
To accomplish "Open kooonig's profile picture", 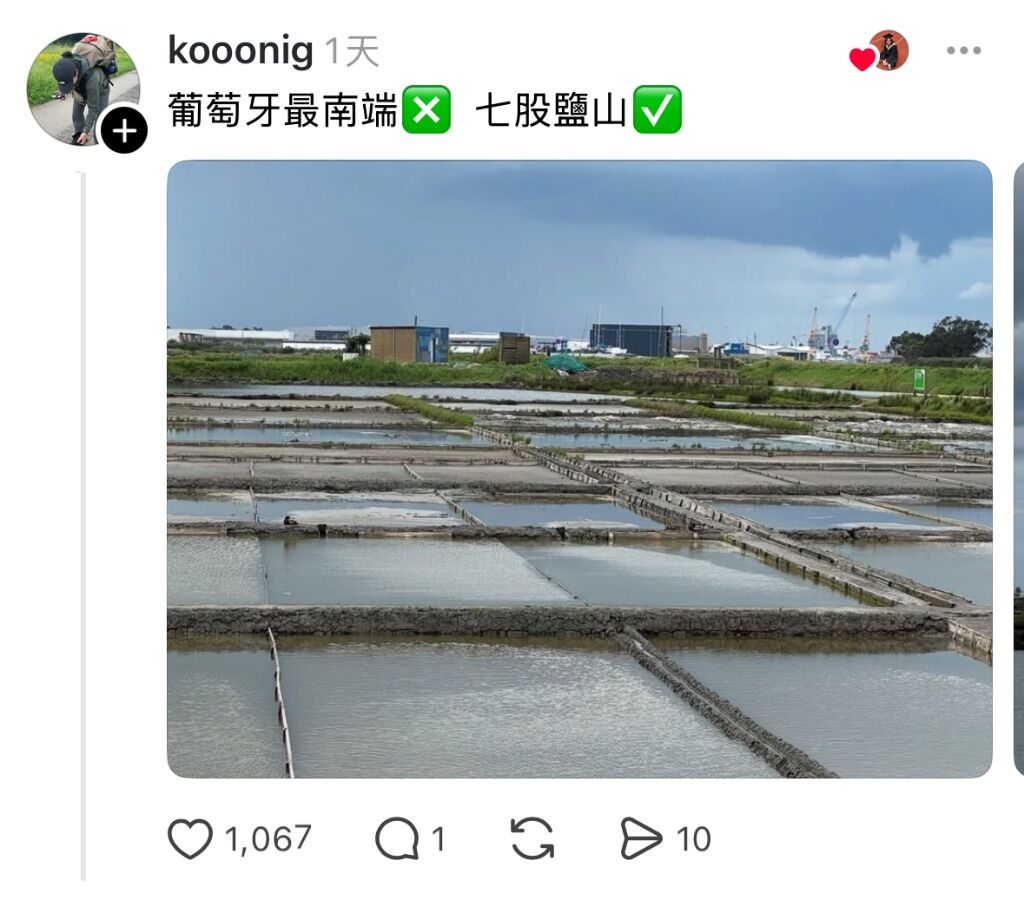I will (82, 88).
